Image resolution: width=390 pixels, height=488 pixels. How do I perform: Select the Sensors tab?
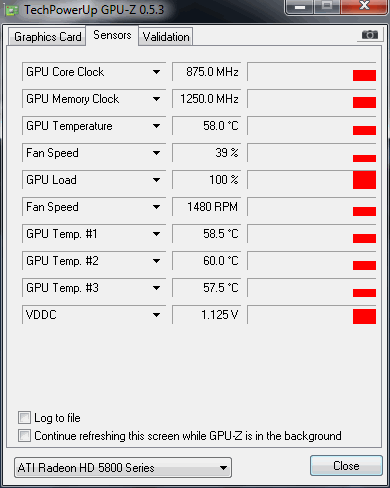pos(112,35)
